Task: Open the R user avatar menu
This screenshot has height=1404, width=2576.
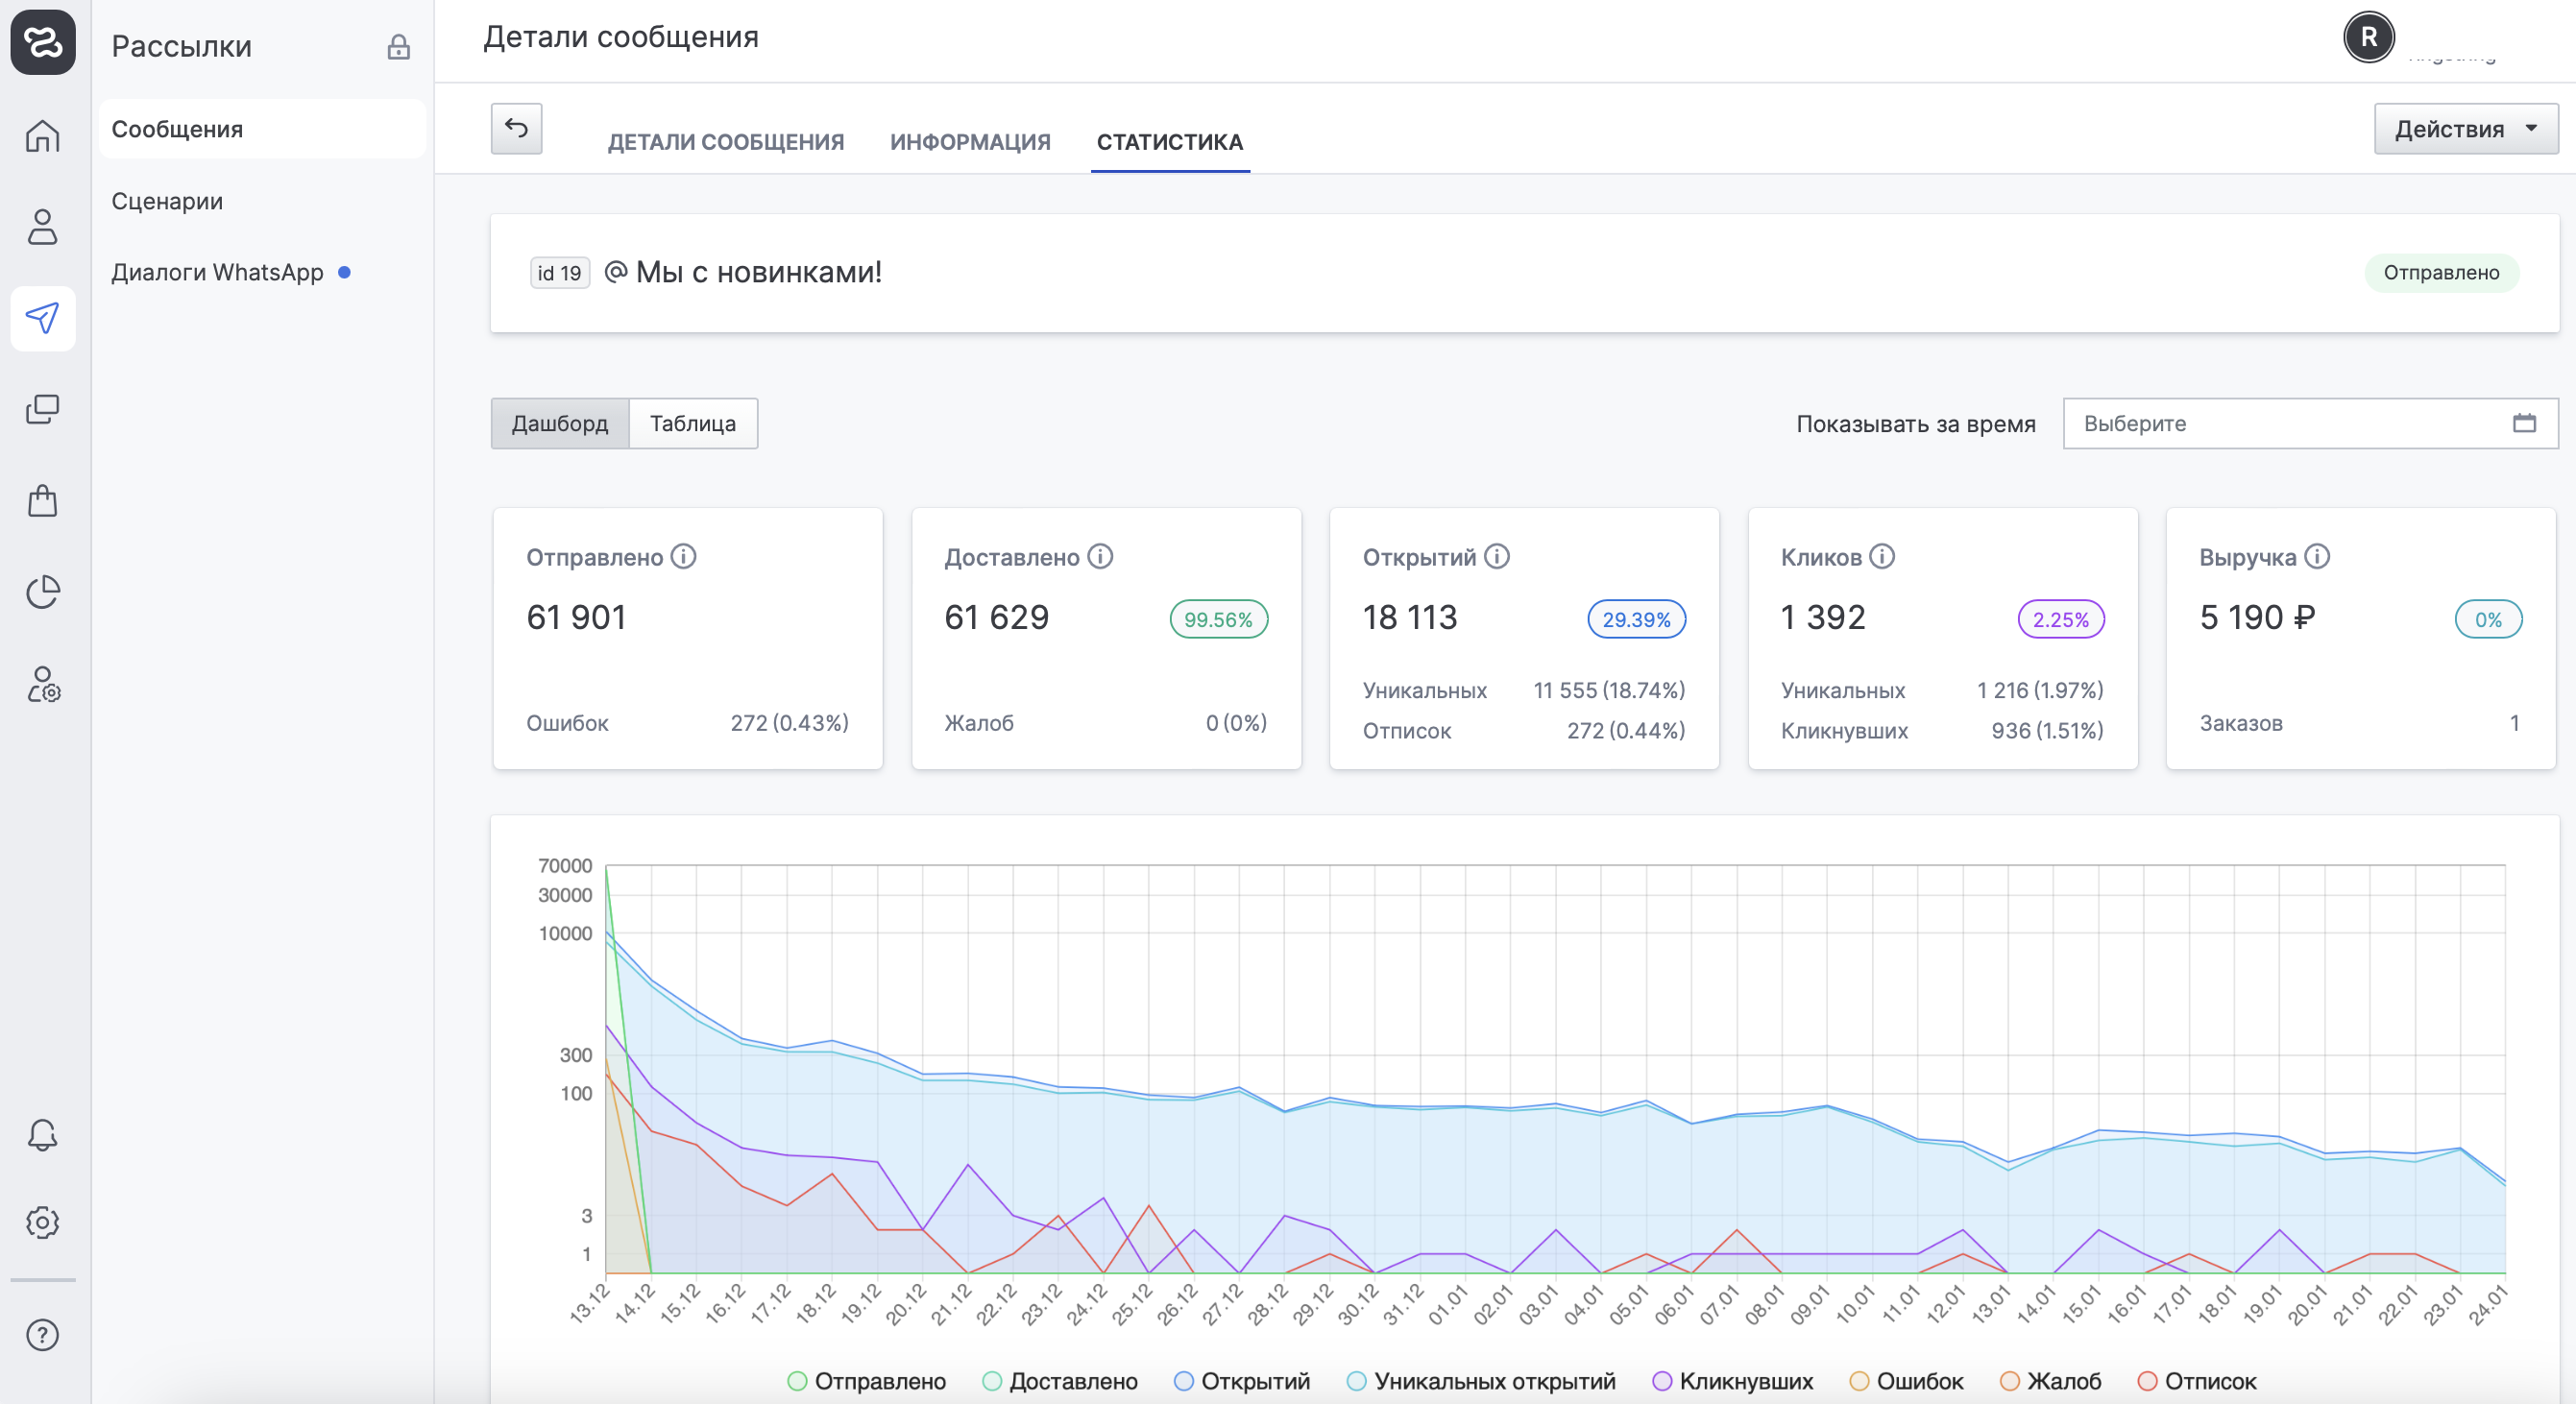Action: 2367,38
